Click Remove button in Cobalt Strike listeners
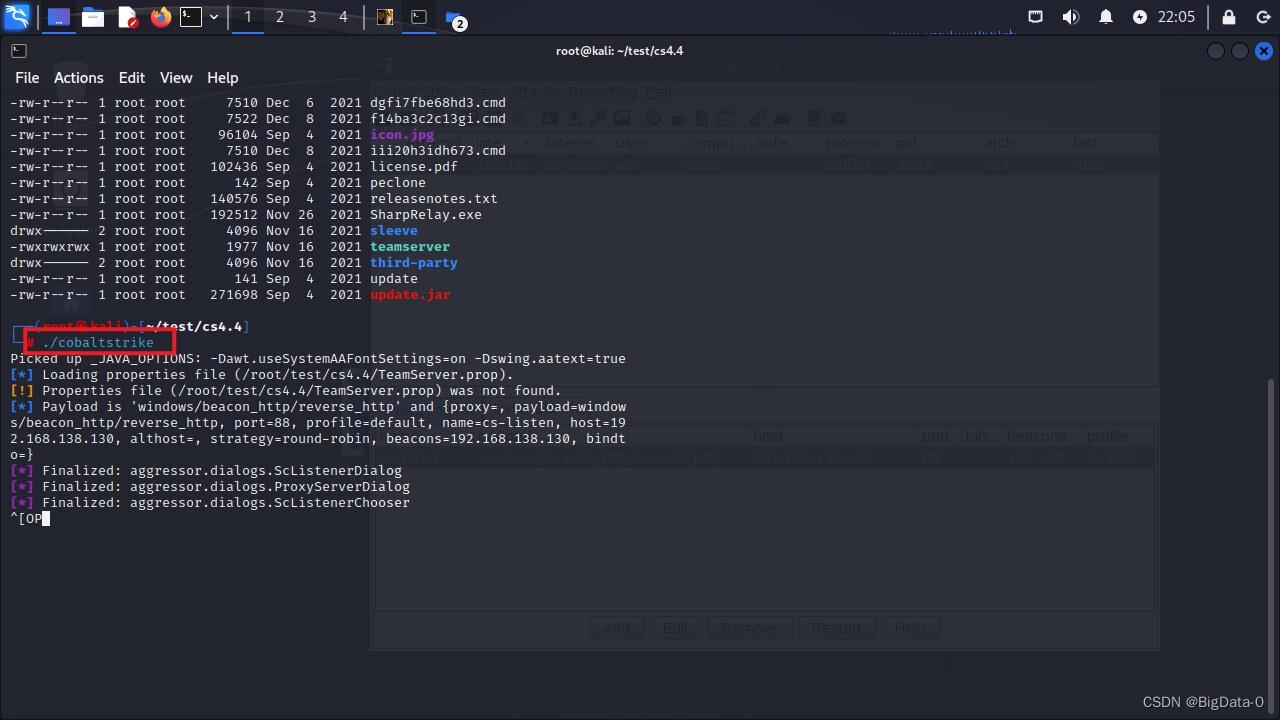Viewport: 1280px width, 720px height. (750, 628)
